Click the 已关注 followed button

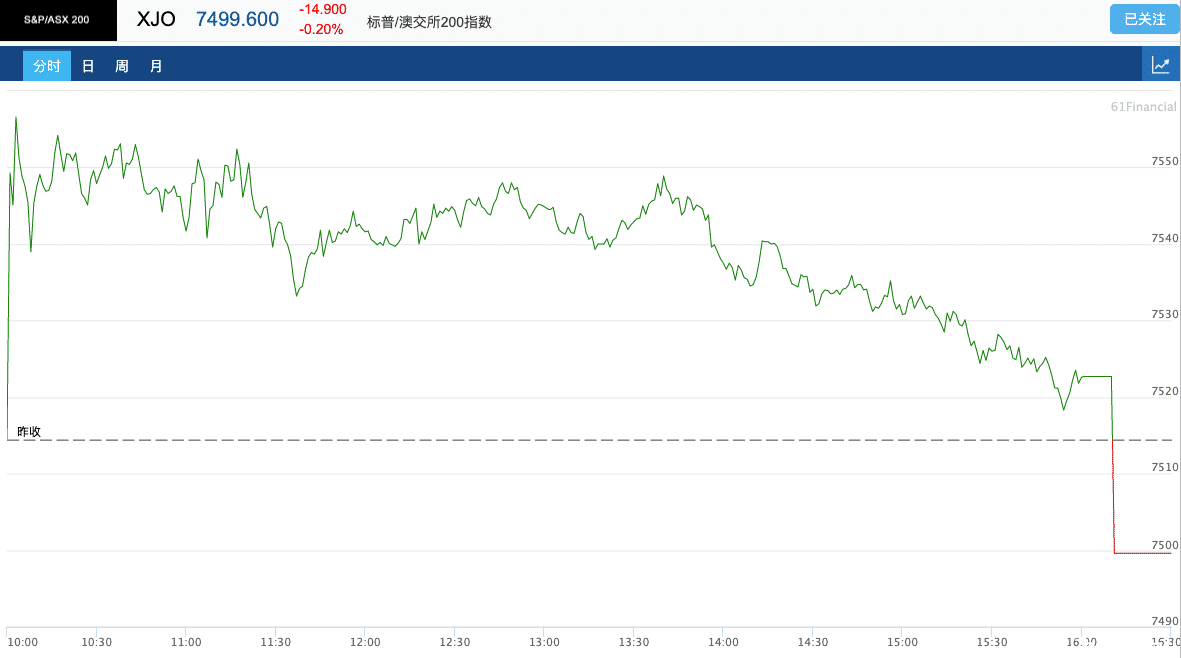coord(1144,19)
